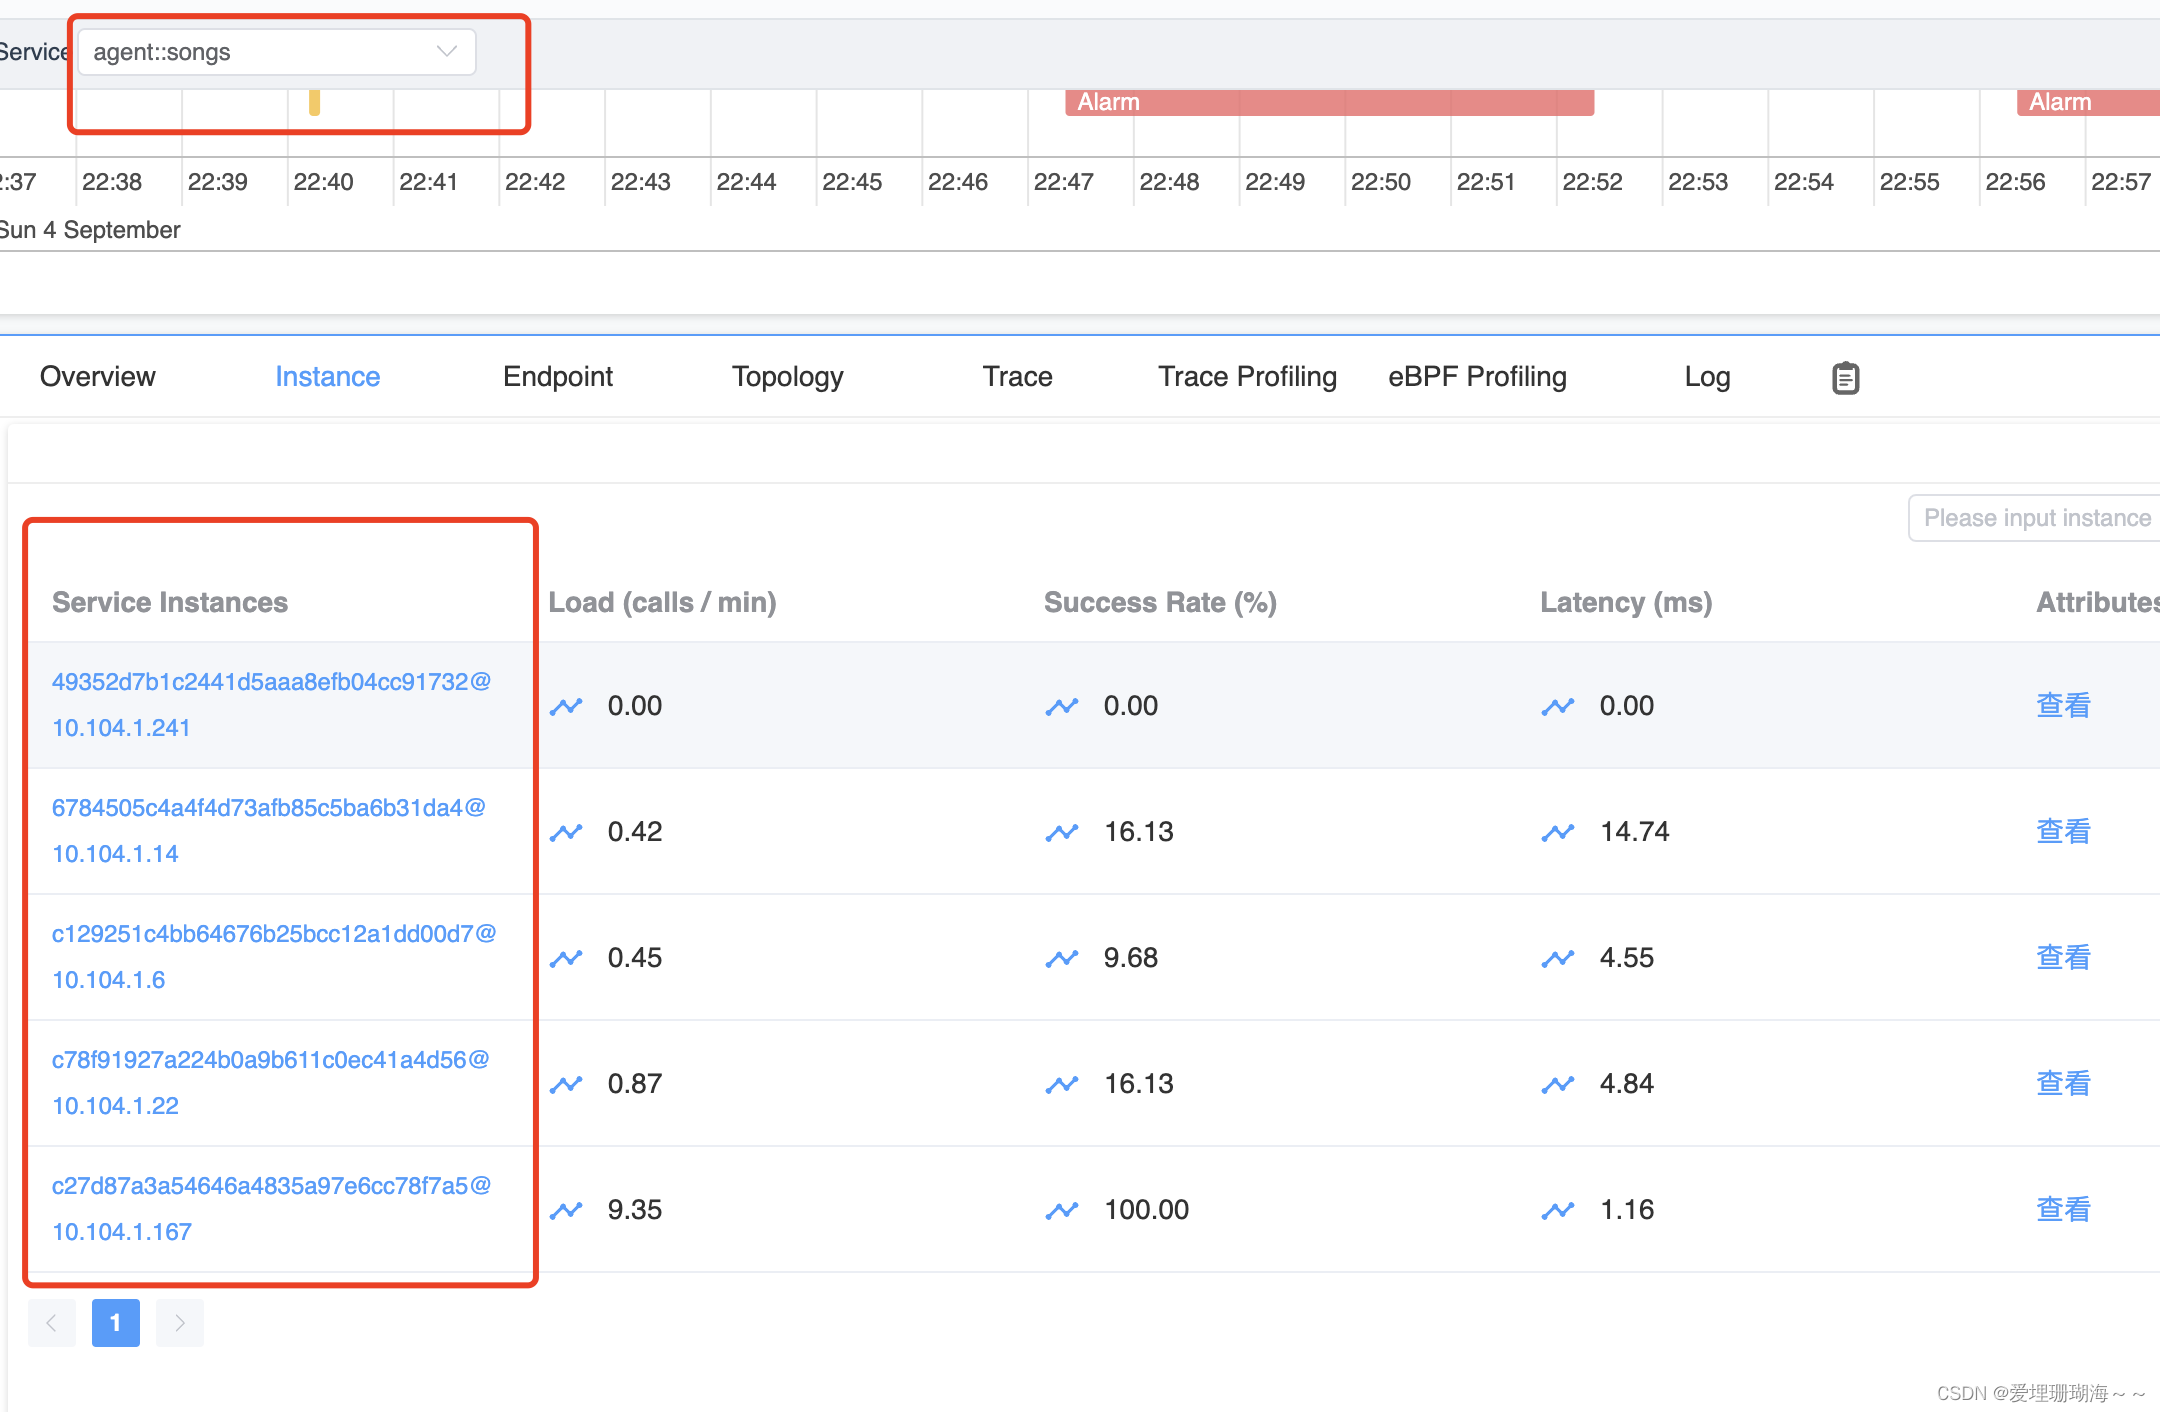The image size is (2160, 1412).
Task: Click success rate trend icon beside 9.68
Action: [x=1062, y=958]
